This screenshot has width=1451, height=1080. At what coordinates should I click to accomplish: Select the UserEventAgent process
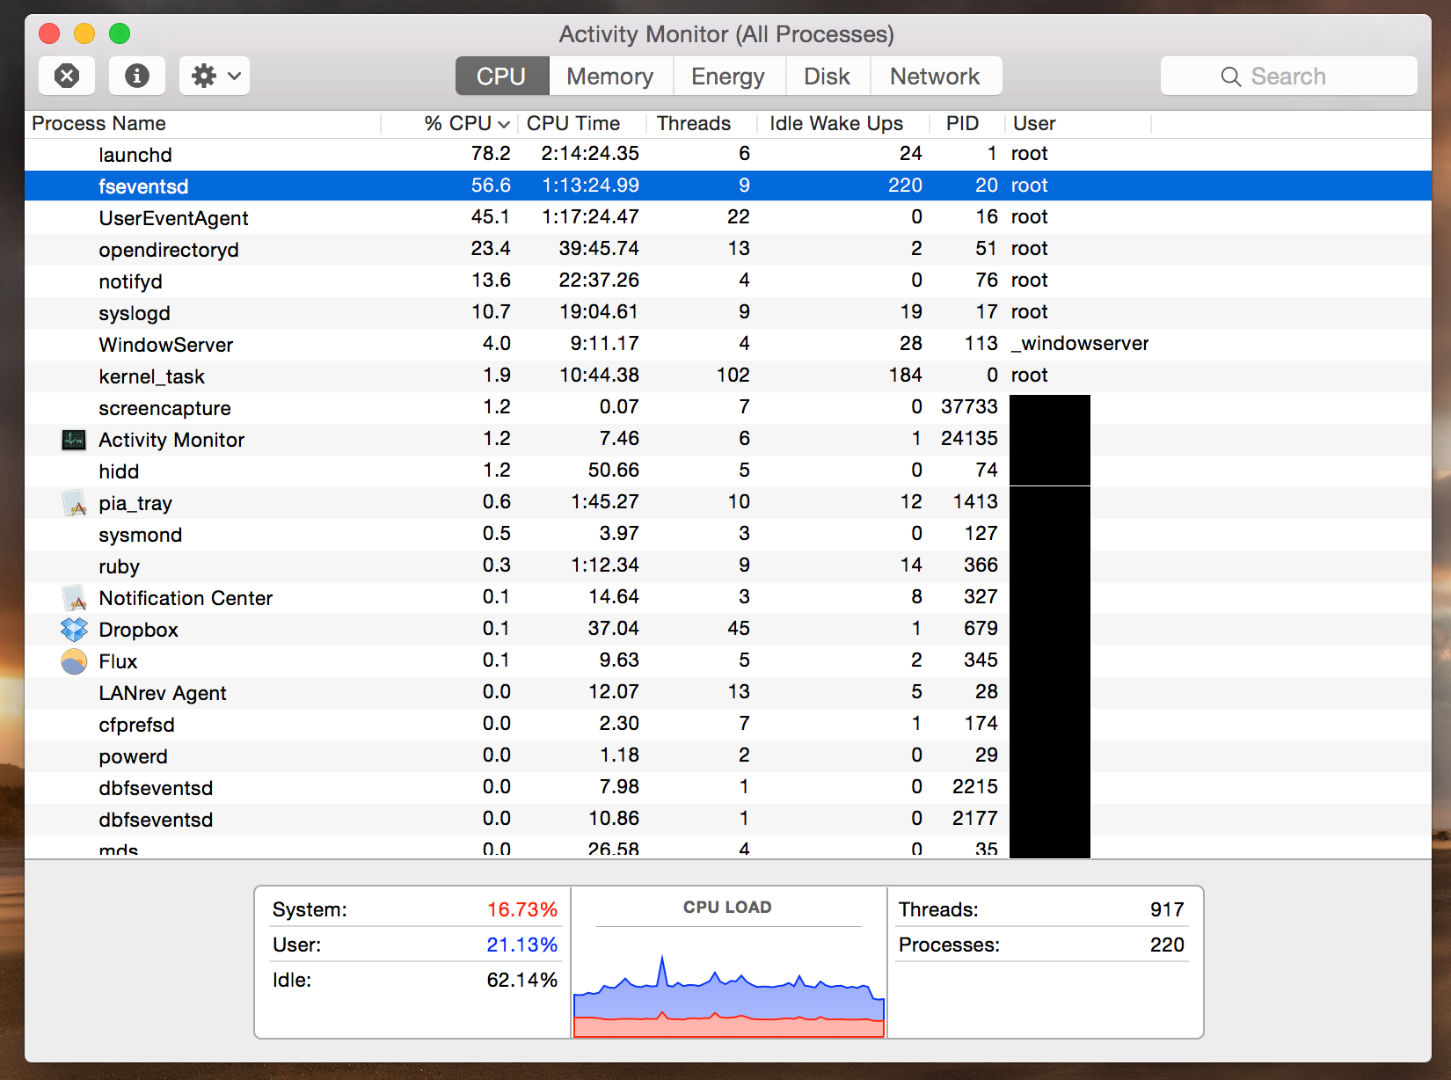tap(728, 217)
